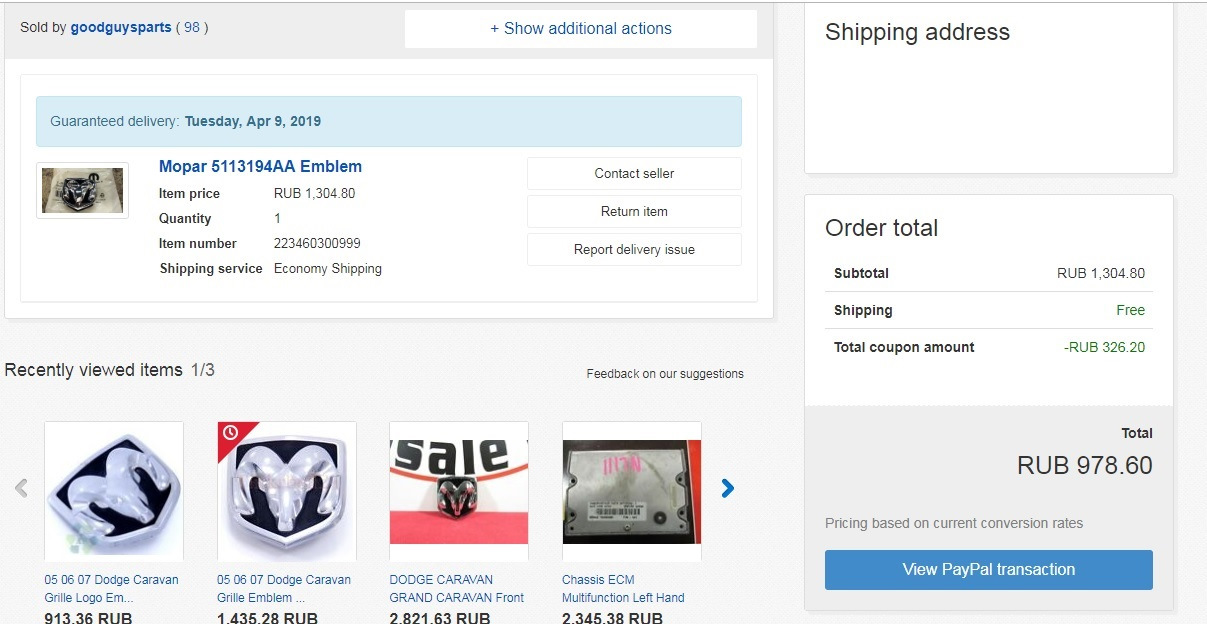Click the red clock badge on second item
This screenshot has height=624, width=1207.
[x=230, y=433]
